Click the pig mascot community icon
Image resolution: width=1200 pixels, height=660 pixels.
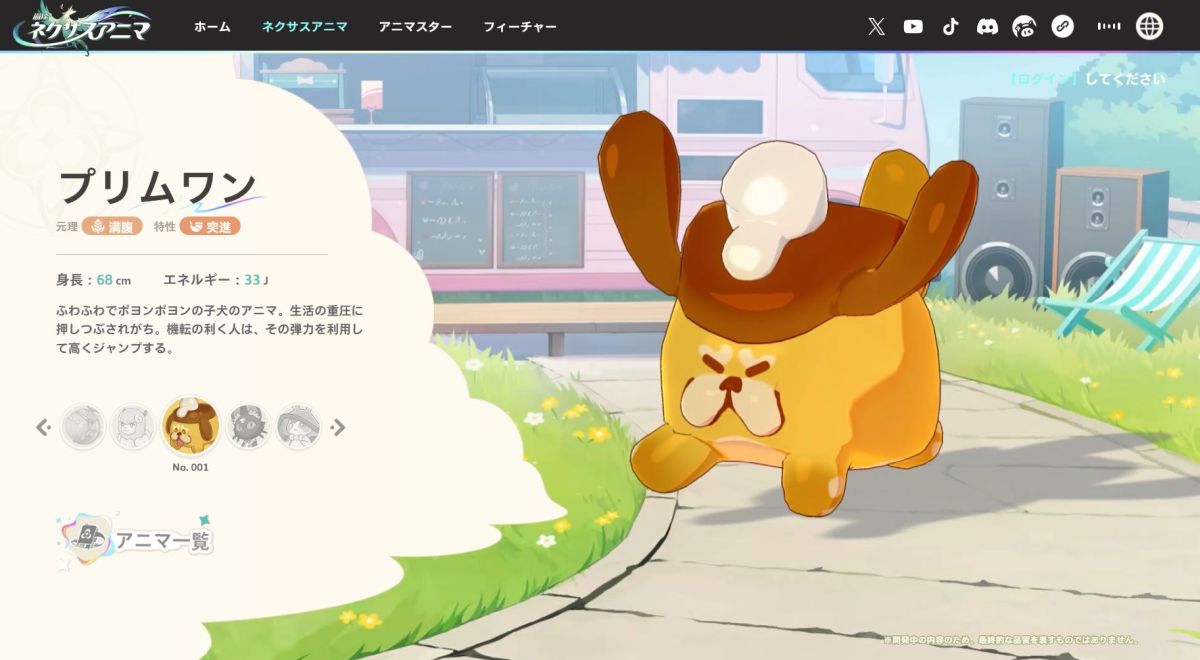tap(1024, 27)
